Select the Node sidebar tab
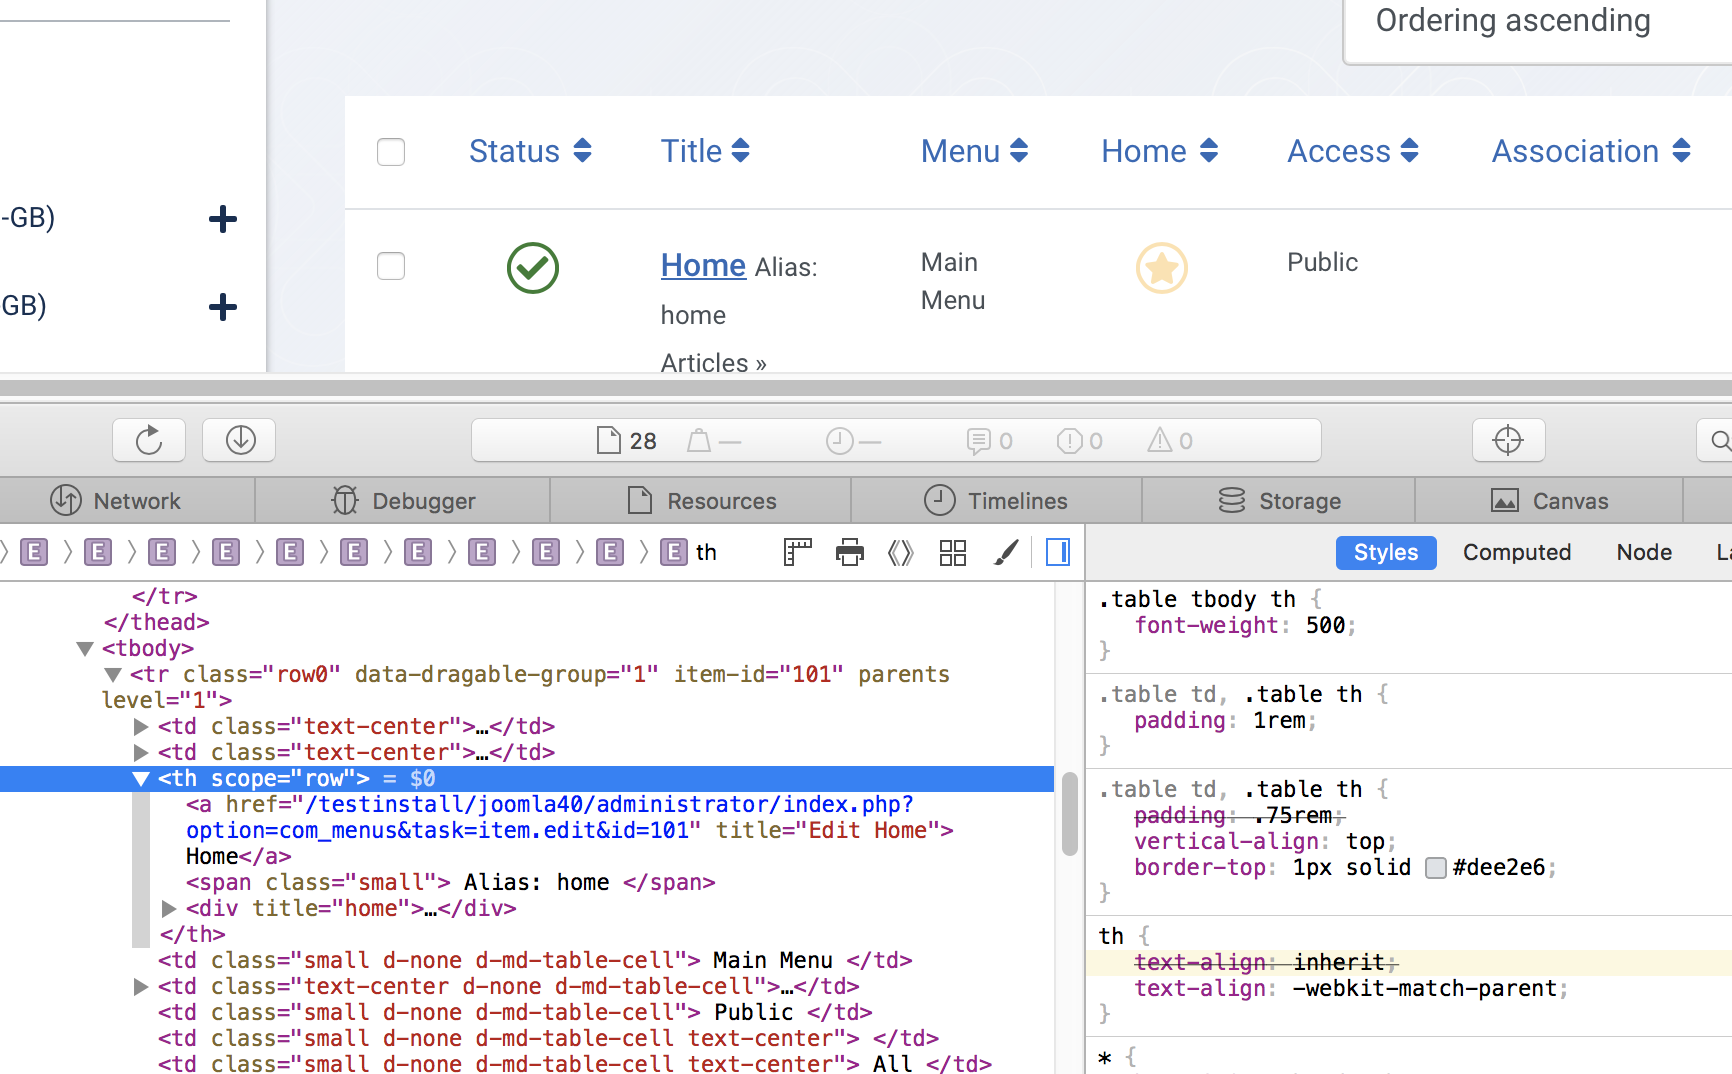 coord(1644,552)
